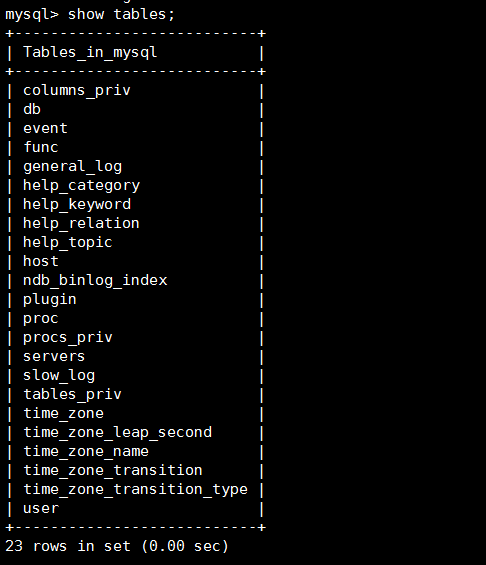Click the db table entry
The height and width of the screenshot is (565, 486).
tap(32, 109)
